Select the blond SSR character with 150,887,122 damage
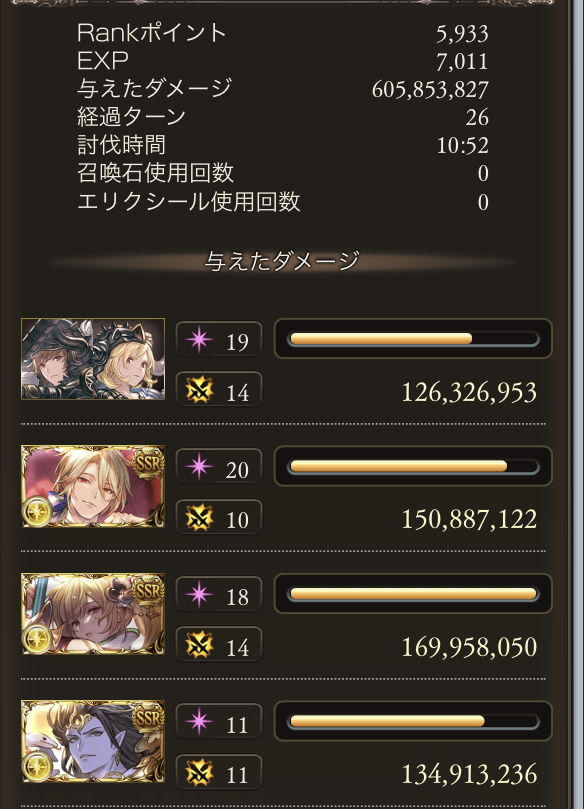 tap(93, 486)
